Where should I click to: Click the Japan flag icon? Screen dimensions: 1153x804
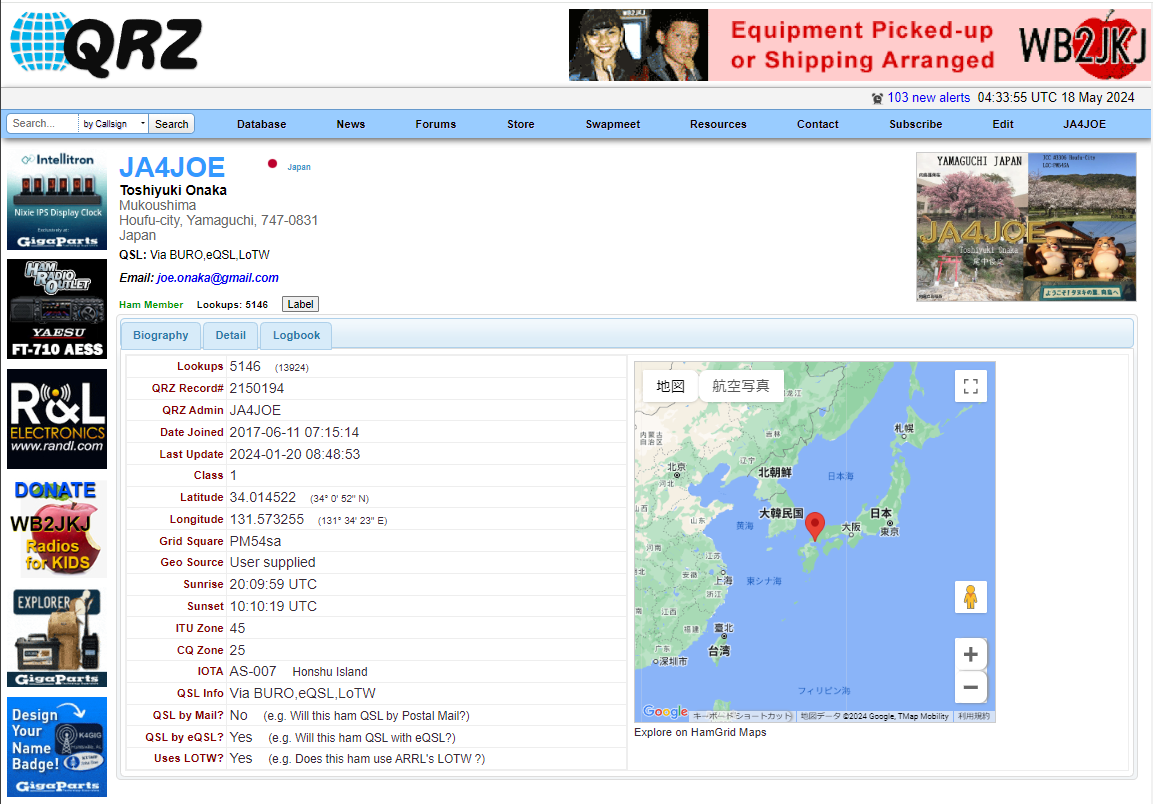(272, 164)
